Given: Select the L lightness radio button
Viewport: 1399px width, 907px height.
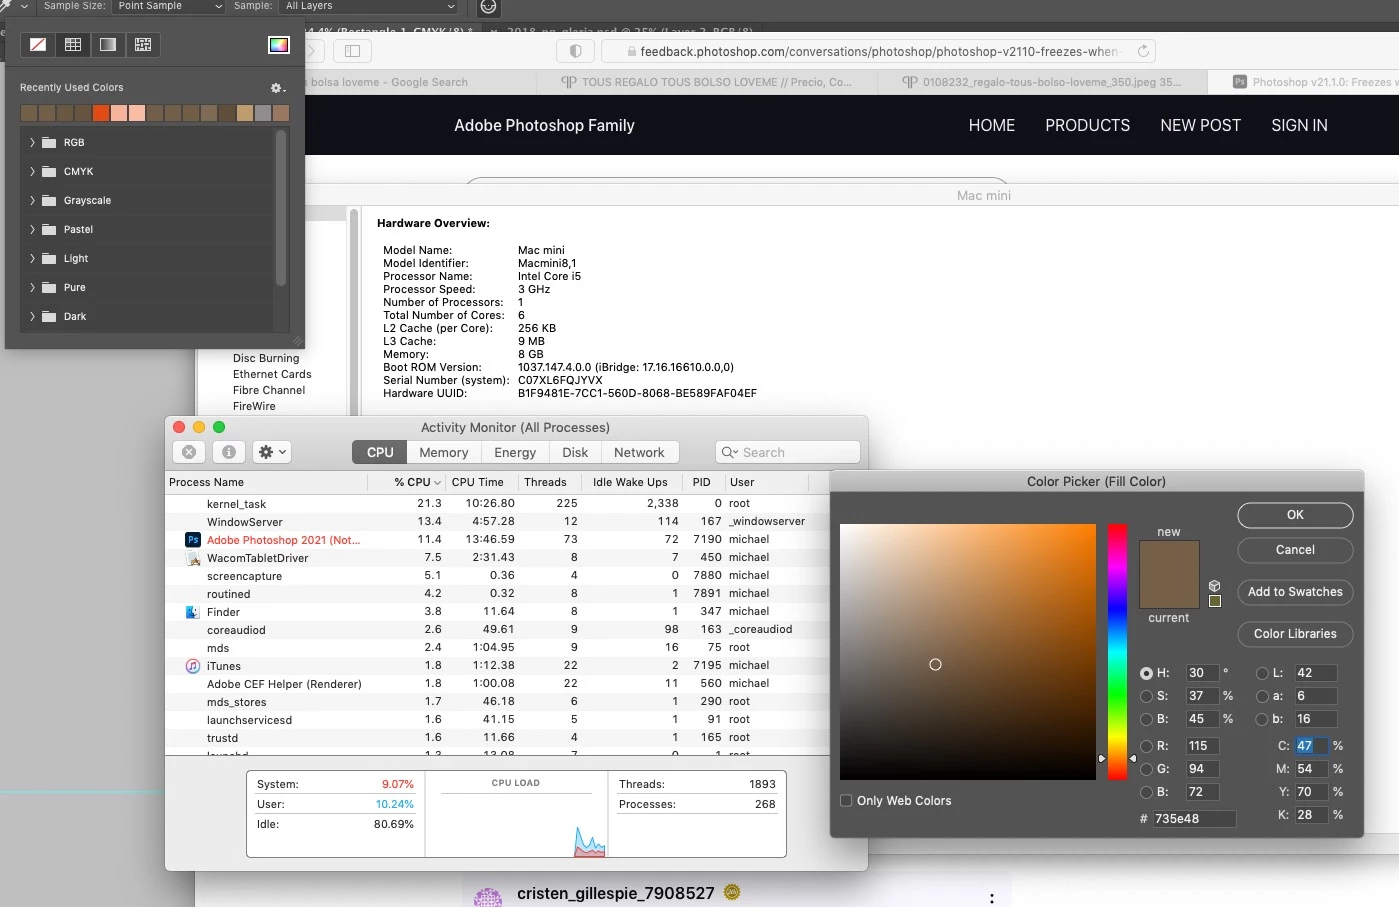Looking at the screenshot, I should pyautogui.click(x=1262, y=673).
